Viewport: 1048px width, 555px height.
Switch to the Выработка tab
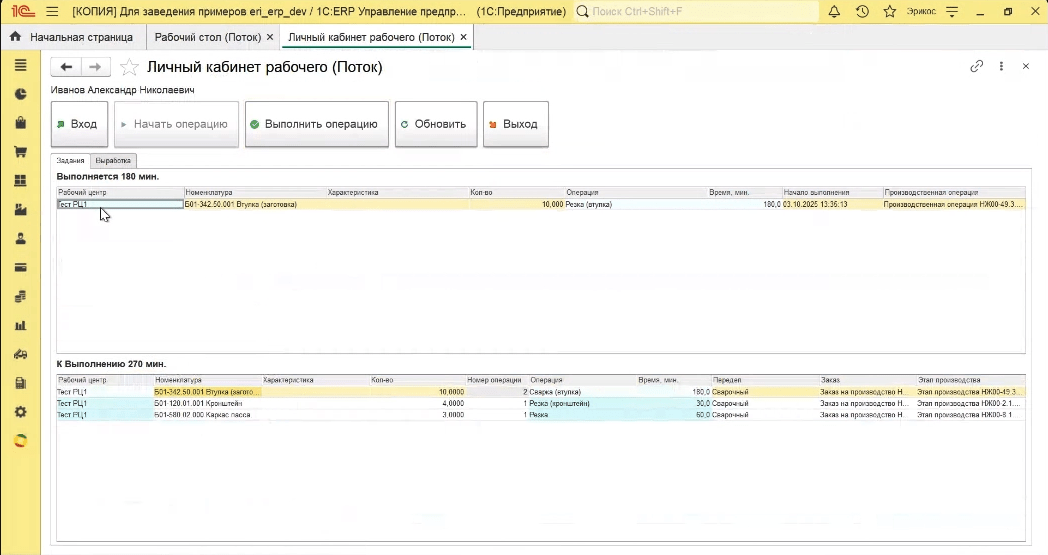pos(113,160)
